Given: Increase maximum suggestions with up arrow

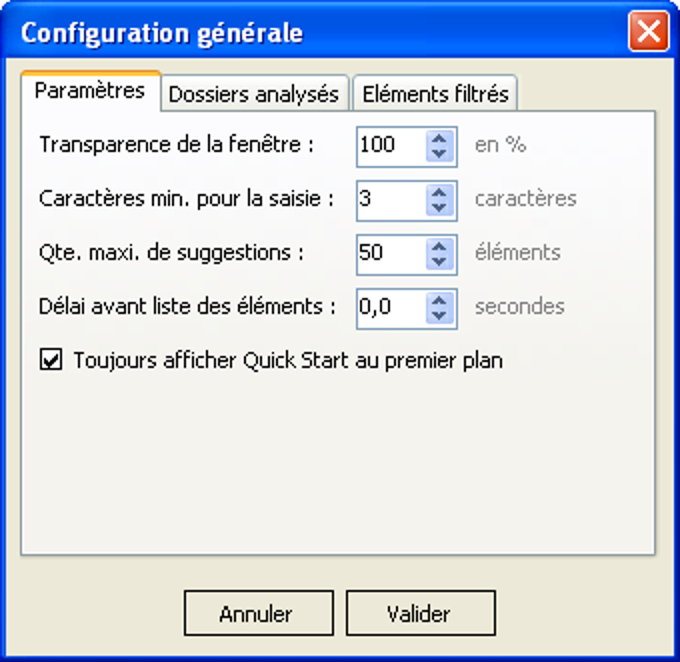Looking at the screenshot, I should pyautogui.click(x=439, y=247).
